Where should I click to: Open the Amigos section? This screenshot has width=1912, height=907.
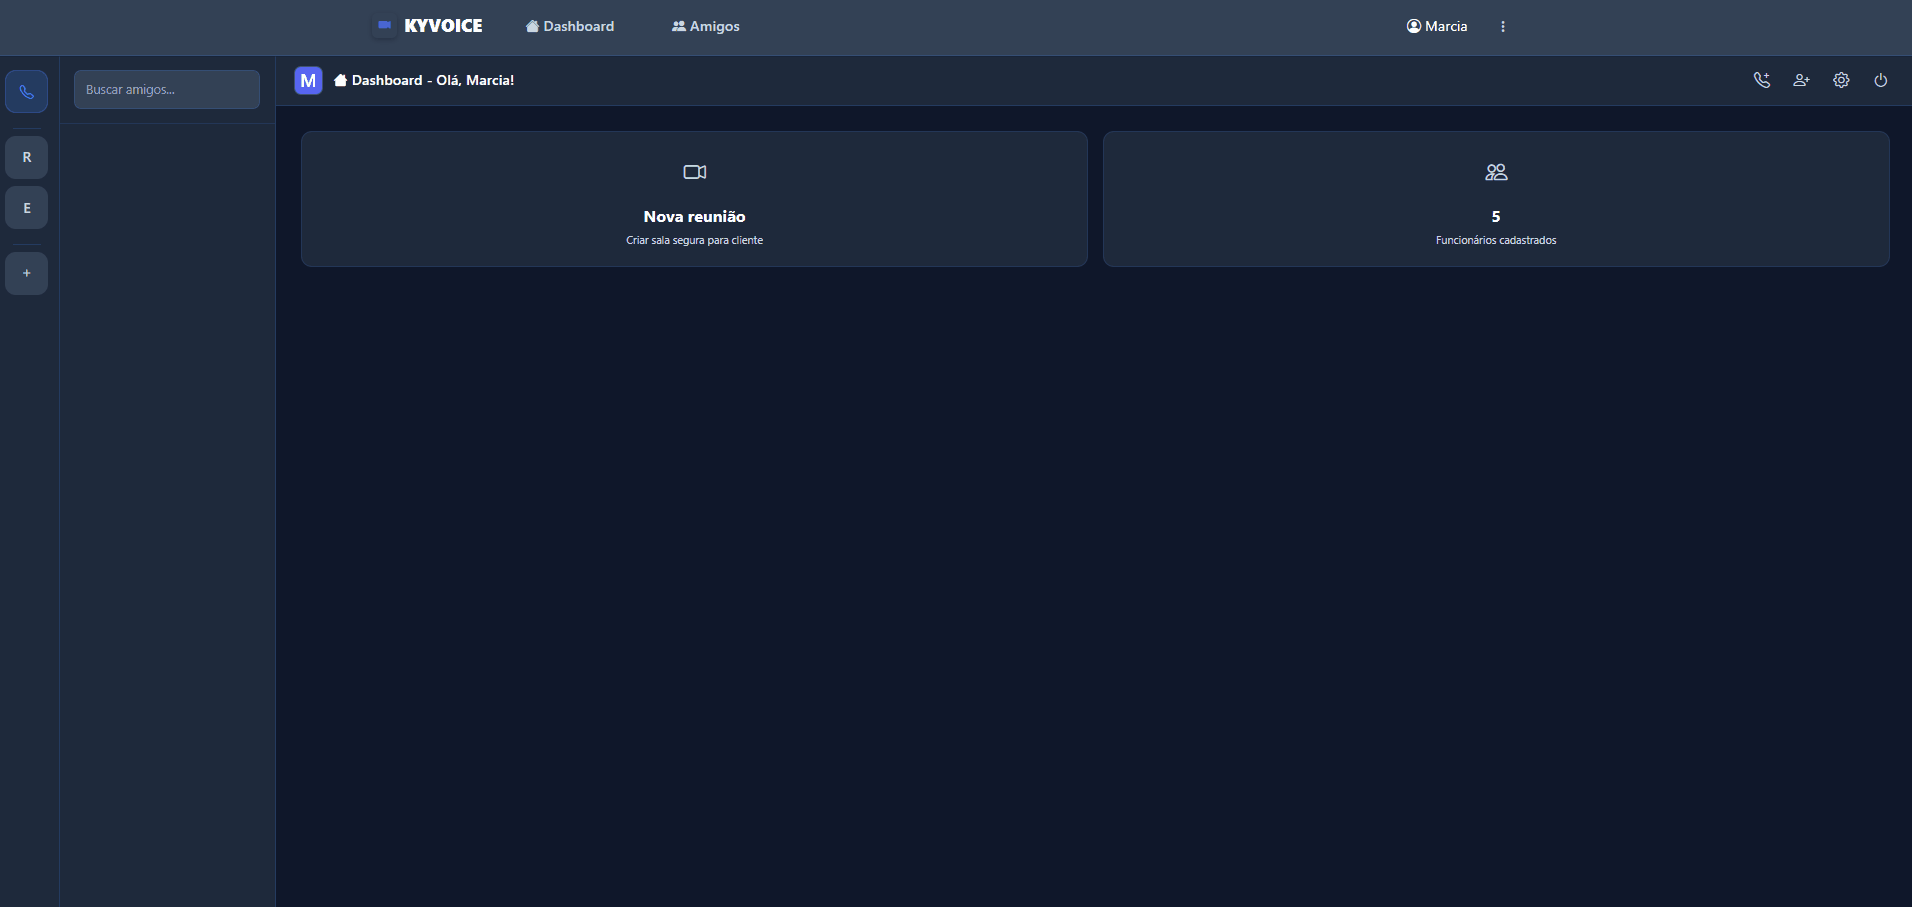705,26
